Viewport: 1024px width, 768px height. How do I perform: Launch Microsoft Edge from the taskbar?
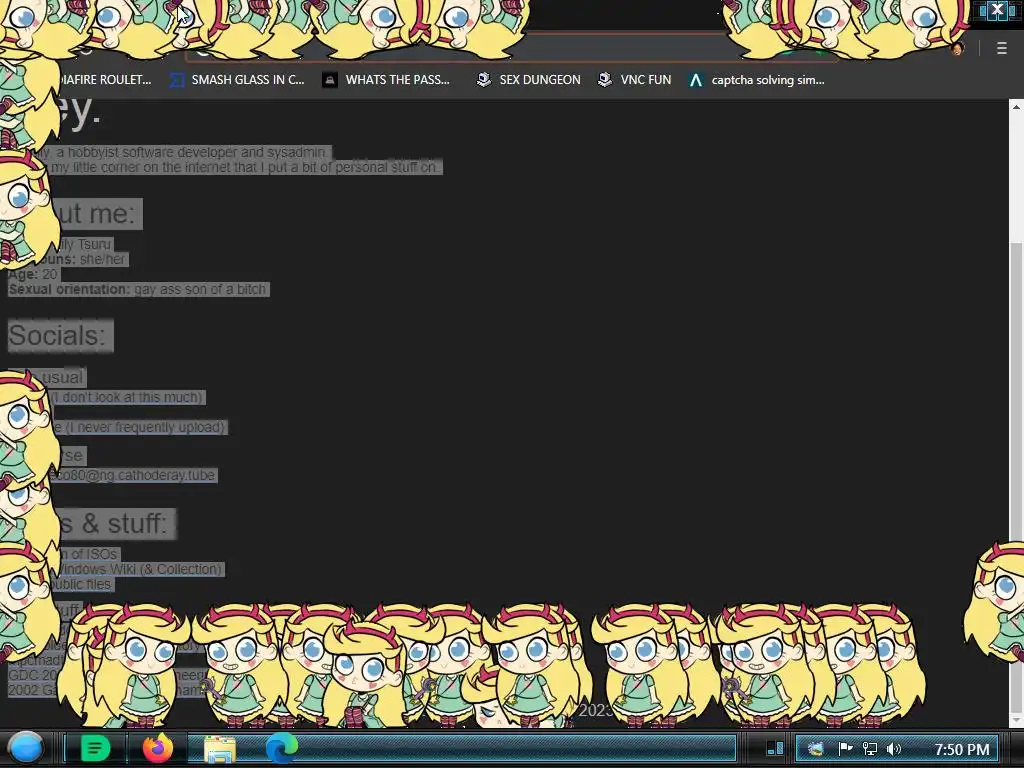pos(281,748)
